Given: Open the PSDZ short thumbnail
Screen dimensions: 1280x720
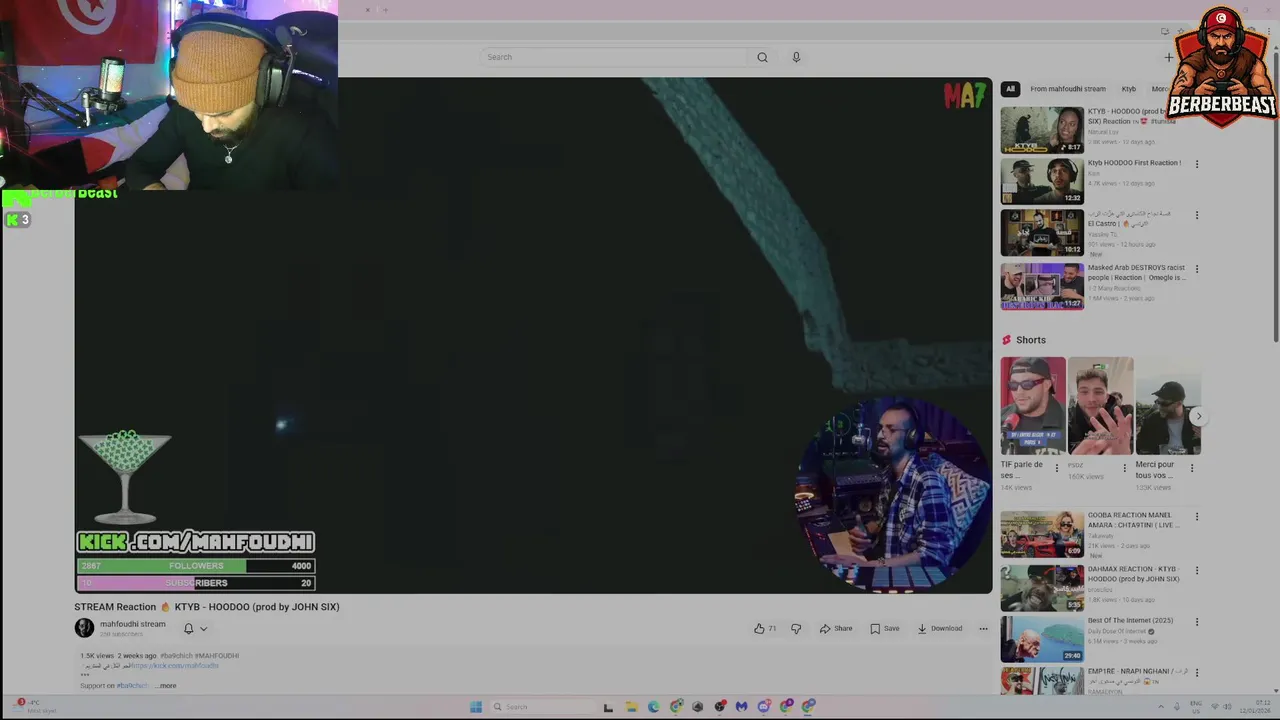Looking at the screenshot, I should [x=1100, y=406].
